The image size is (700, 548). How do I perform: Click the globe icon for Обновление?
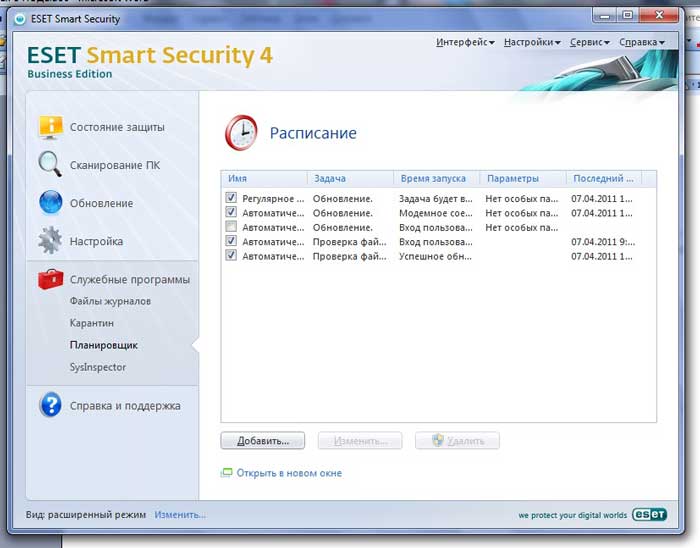[x=50, y=202]
